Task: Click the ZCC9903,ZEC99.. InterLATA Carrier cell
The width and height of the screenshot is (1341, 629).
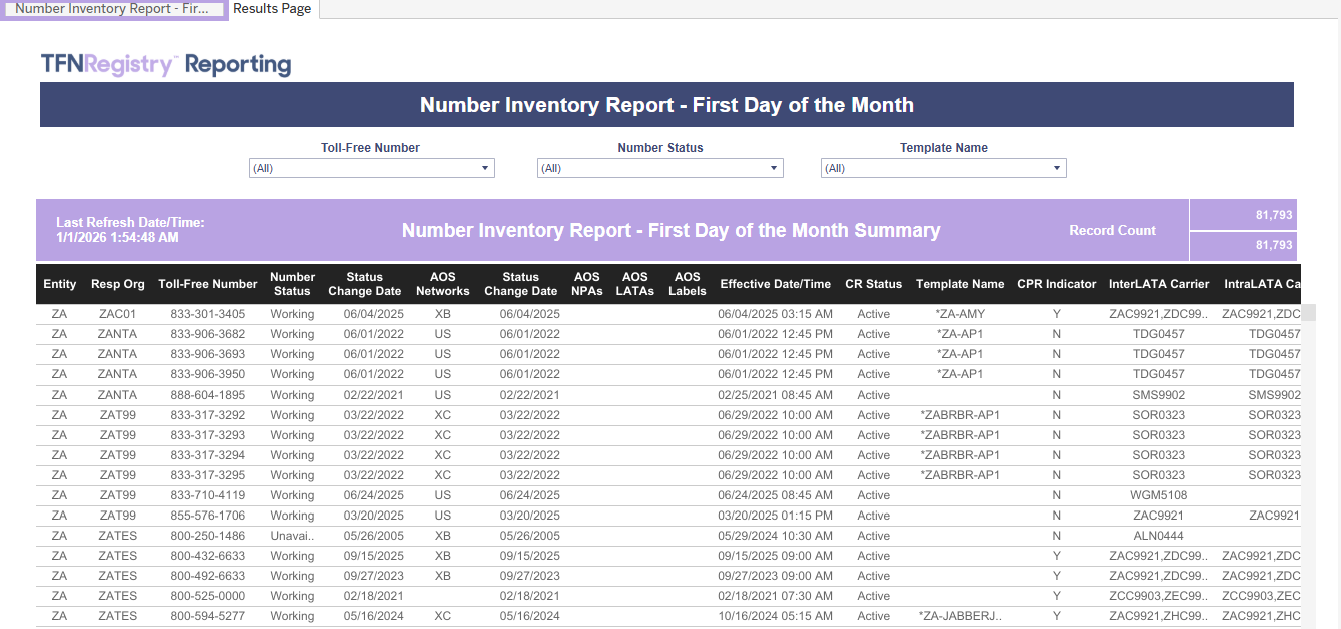Action: click(x=1159, y=596)
